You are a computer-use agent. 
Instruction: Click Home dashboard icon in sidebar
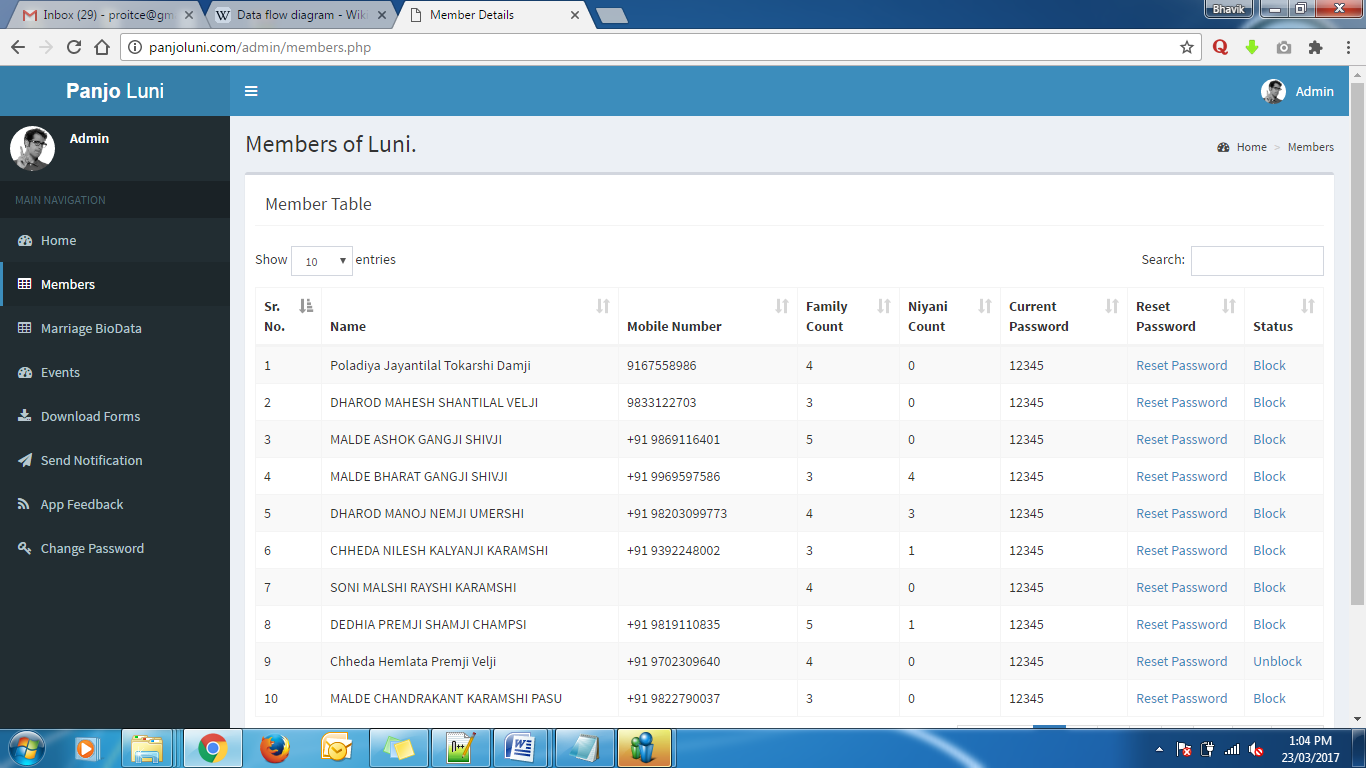(x=25, y=240)
